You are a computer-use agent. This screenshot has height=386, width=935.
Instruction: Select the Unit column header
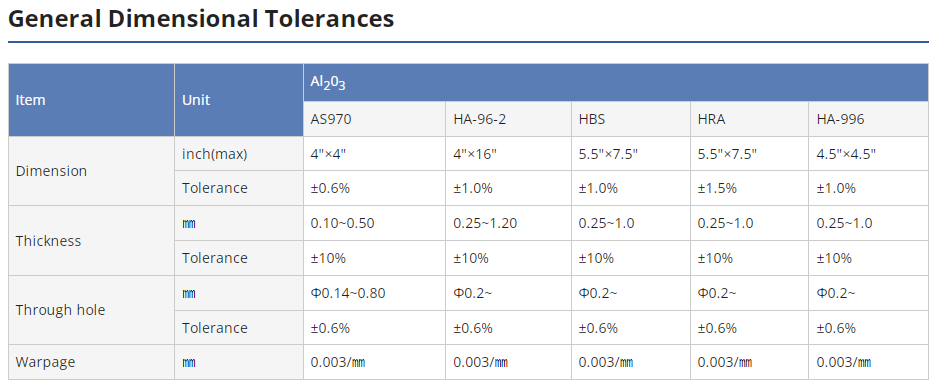[239, 100]
